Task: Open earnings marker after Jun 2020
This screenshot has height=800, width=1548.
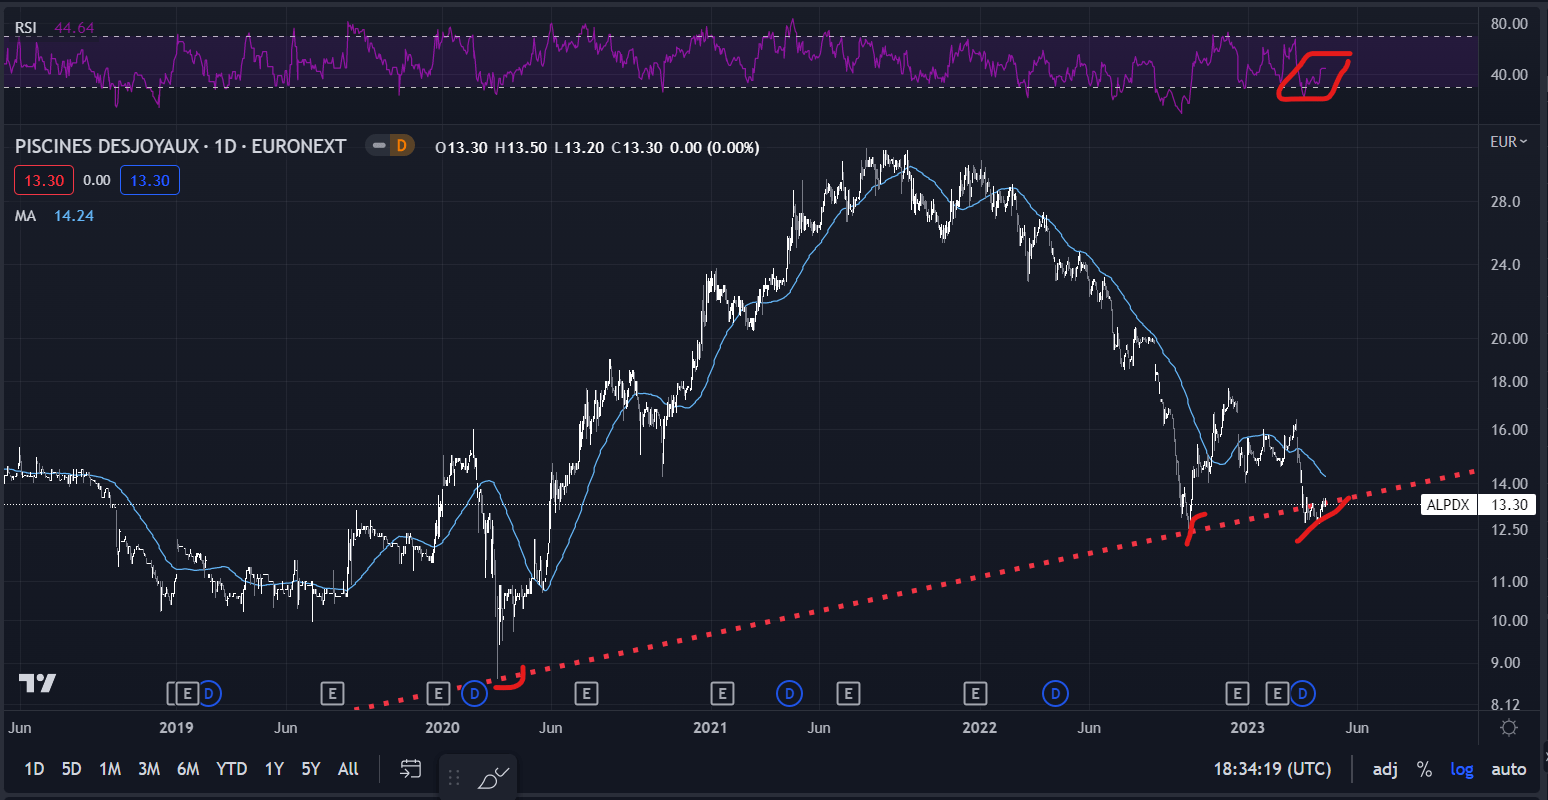Action: click(x=586, y=692)
